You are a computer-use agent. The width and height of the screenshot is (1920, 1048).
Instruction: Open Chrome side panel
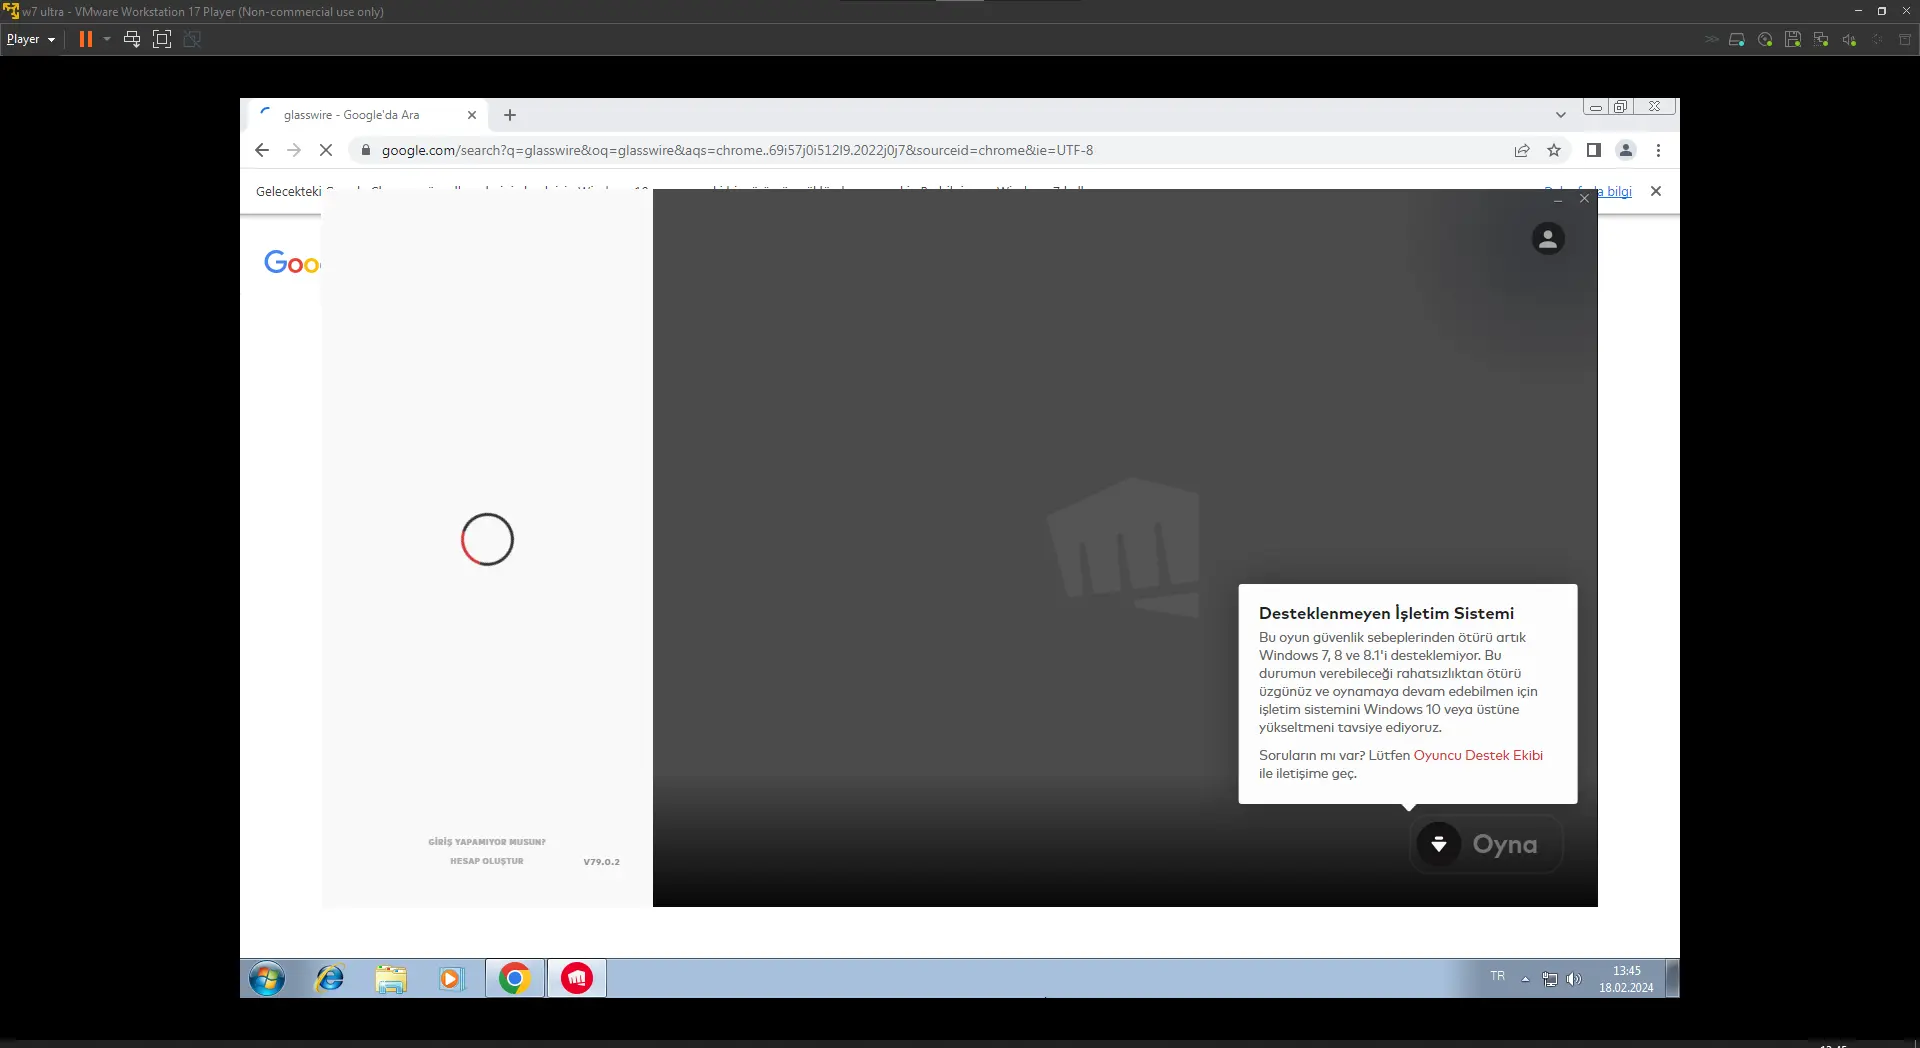point(1594,150)
